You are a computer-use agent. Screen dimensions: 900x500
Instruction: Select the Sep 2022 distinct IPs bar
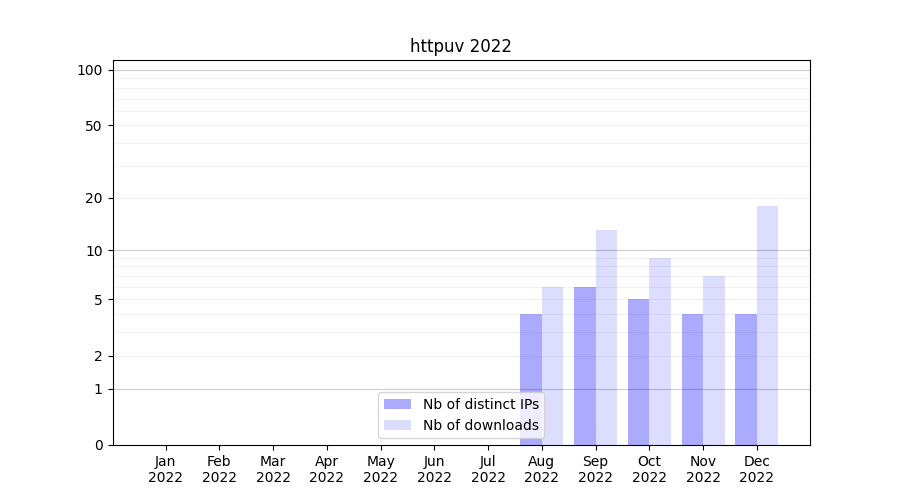[585, 366]
